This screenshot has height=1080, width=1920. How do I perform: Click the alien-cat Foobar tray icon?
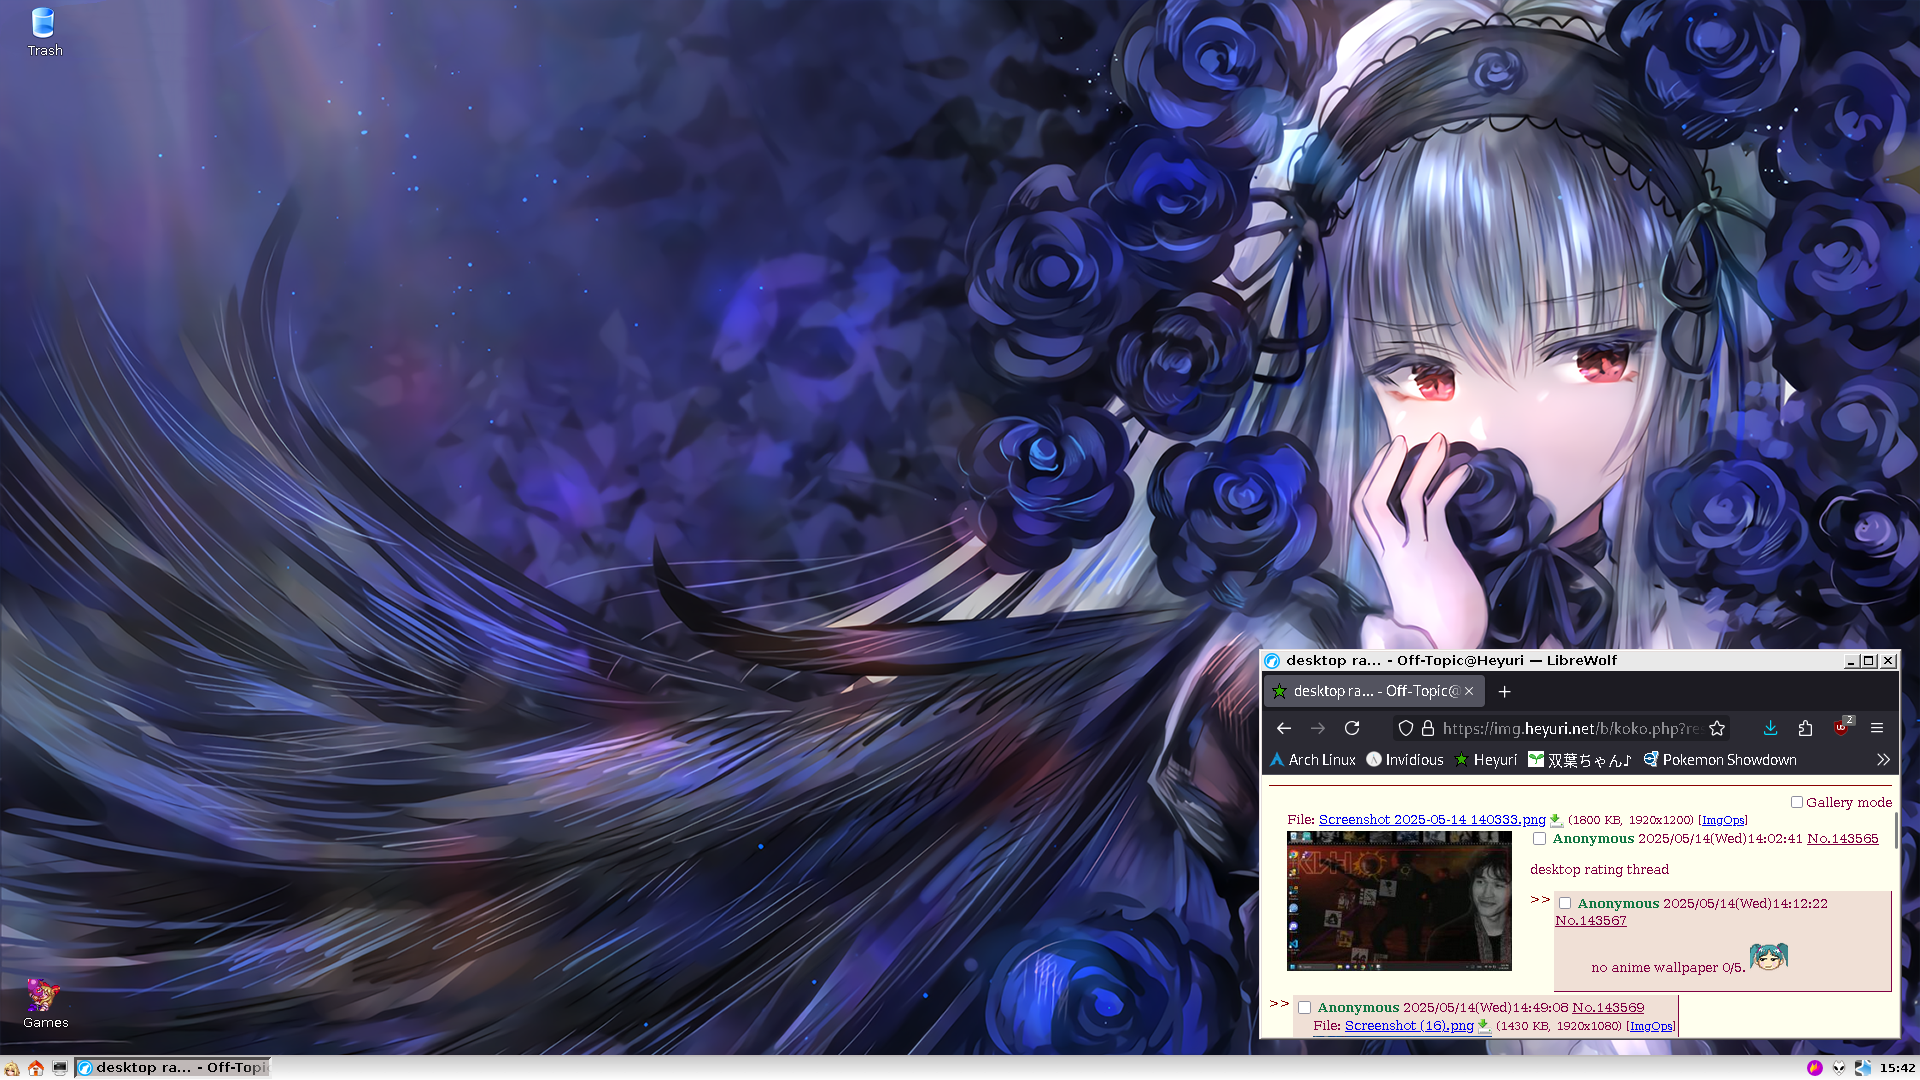1839,1068
